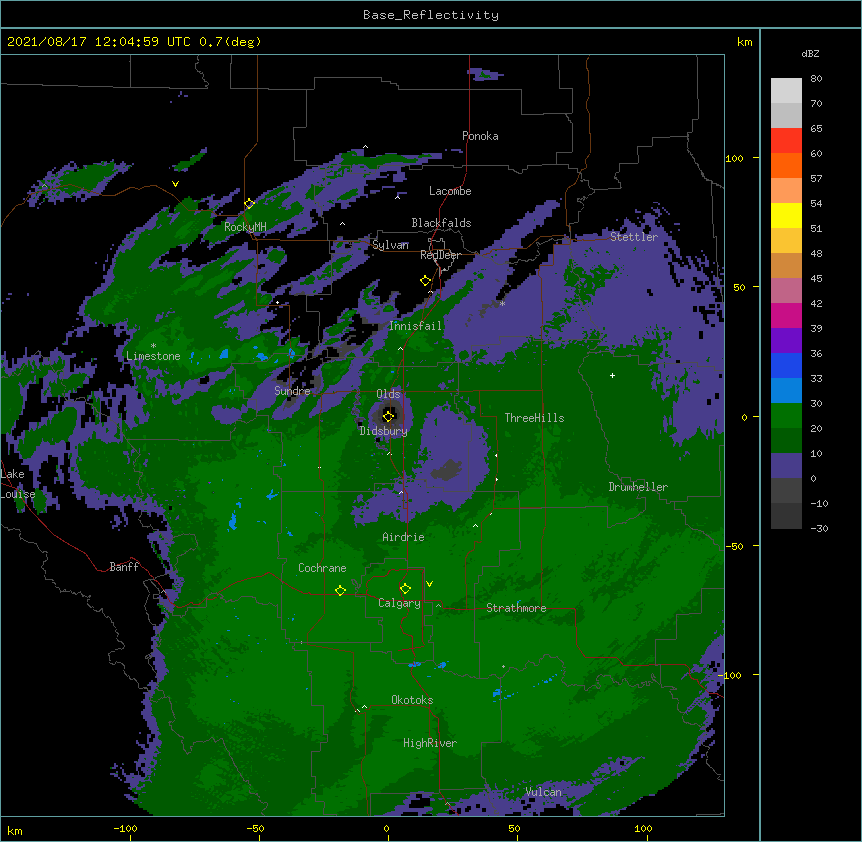The image size is (862, 842).
Task: Click the yellow V marker northwest of RockyMH
Action: [175, 184]
